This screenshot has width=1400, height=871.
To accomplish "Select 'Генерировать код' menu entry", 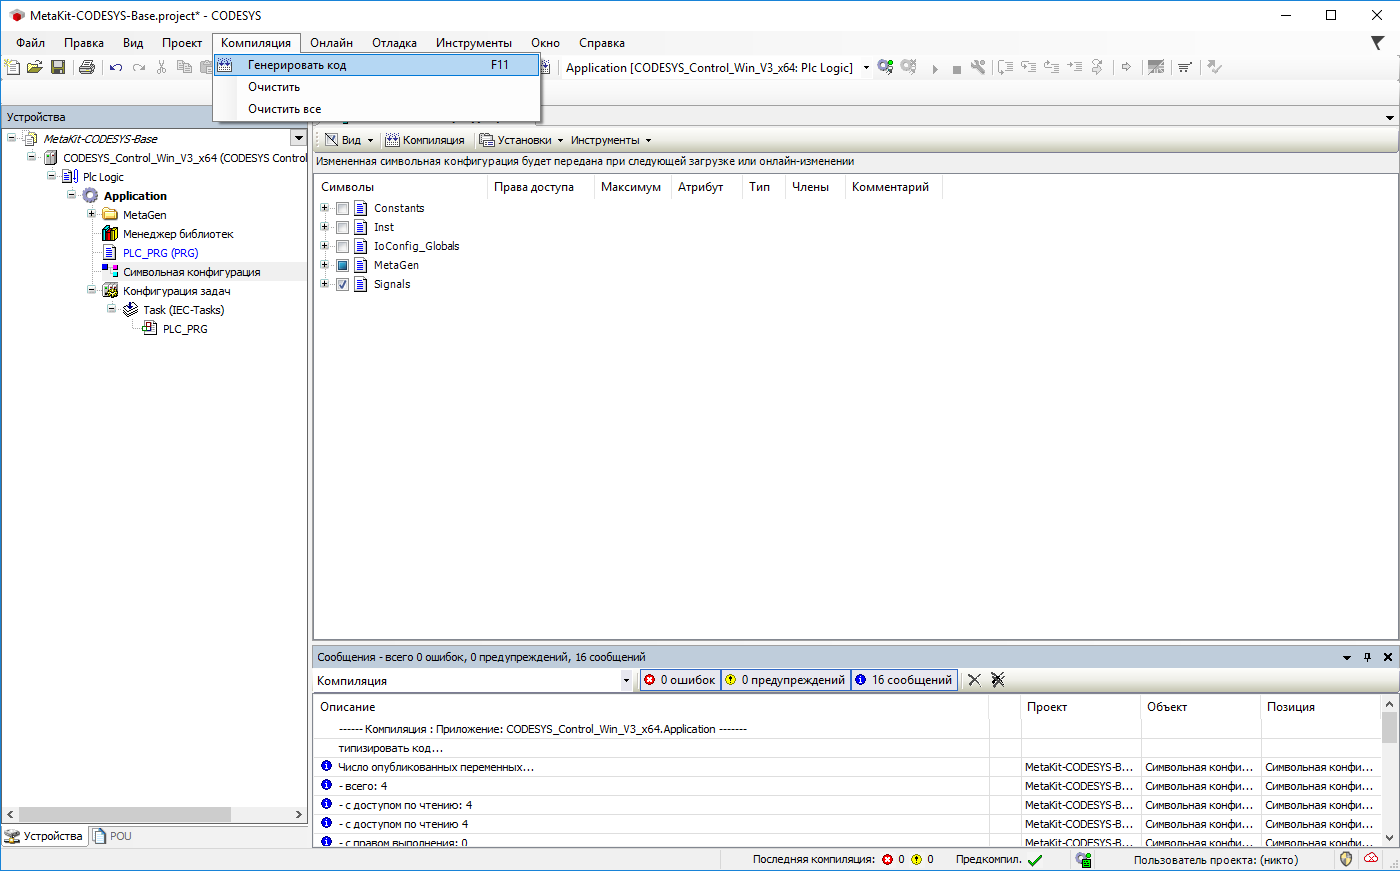I will click(377, 65).
